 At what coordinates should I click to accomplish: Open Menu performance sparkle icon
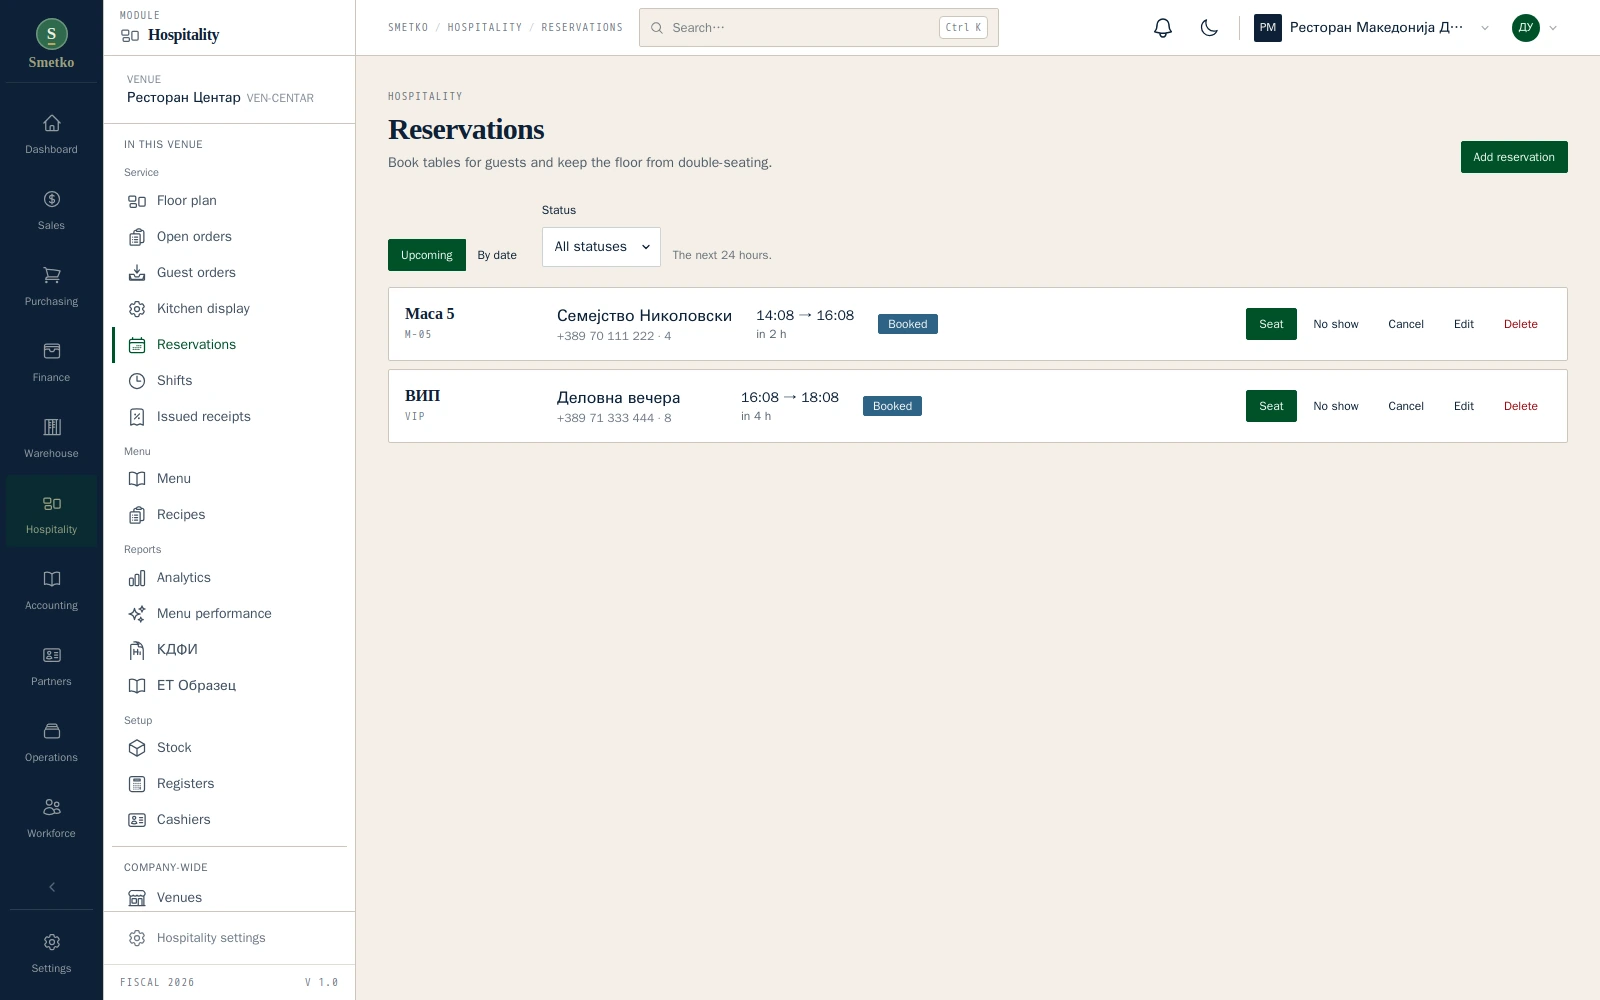pos(137,614)
